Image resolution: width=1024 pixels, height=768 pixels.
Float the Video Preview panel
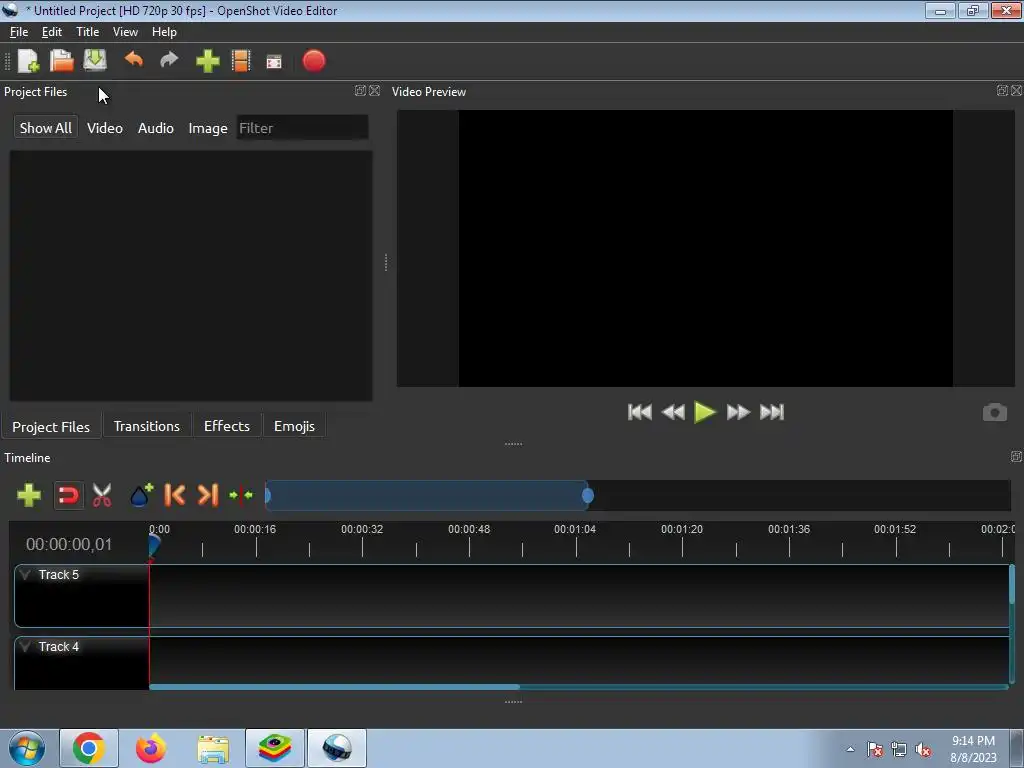pos(1002,91)
